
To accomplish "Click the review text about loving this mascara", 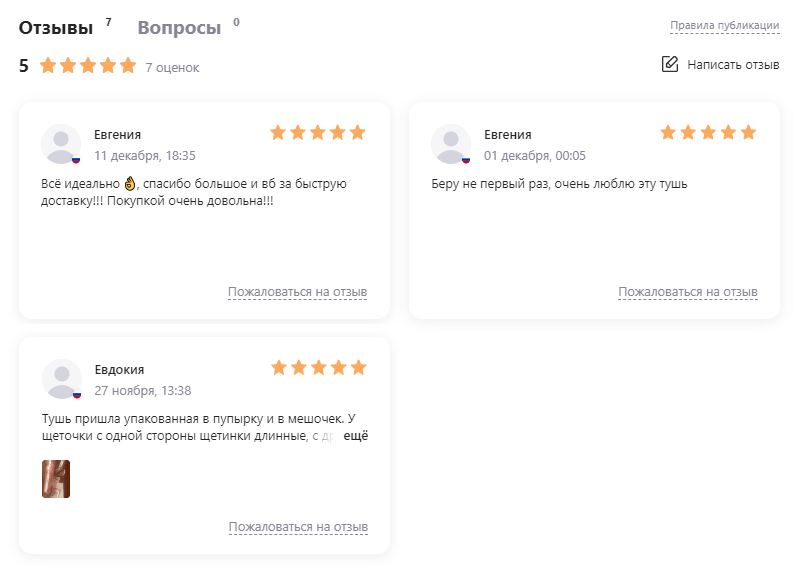I will (x=559, y=184).
